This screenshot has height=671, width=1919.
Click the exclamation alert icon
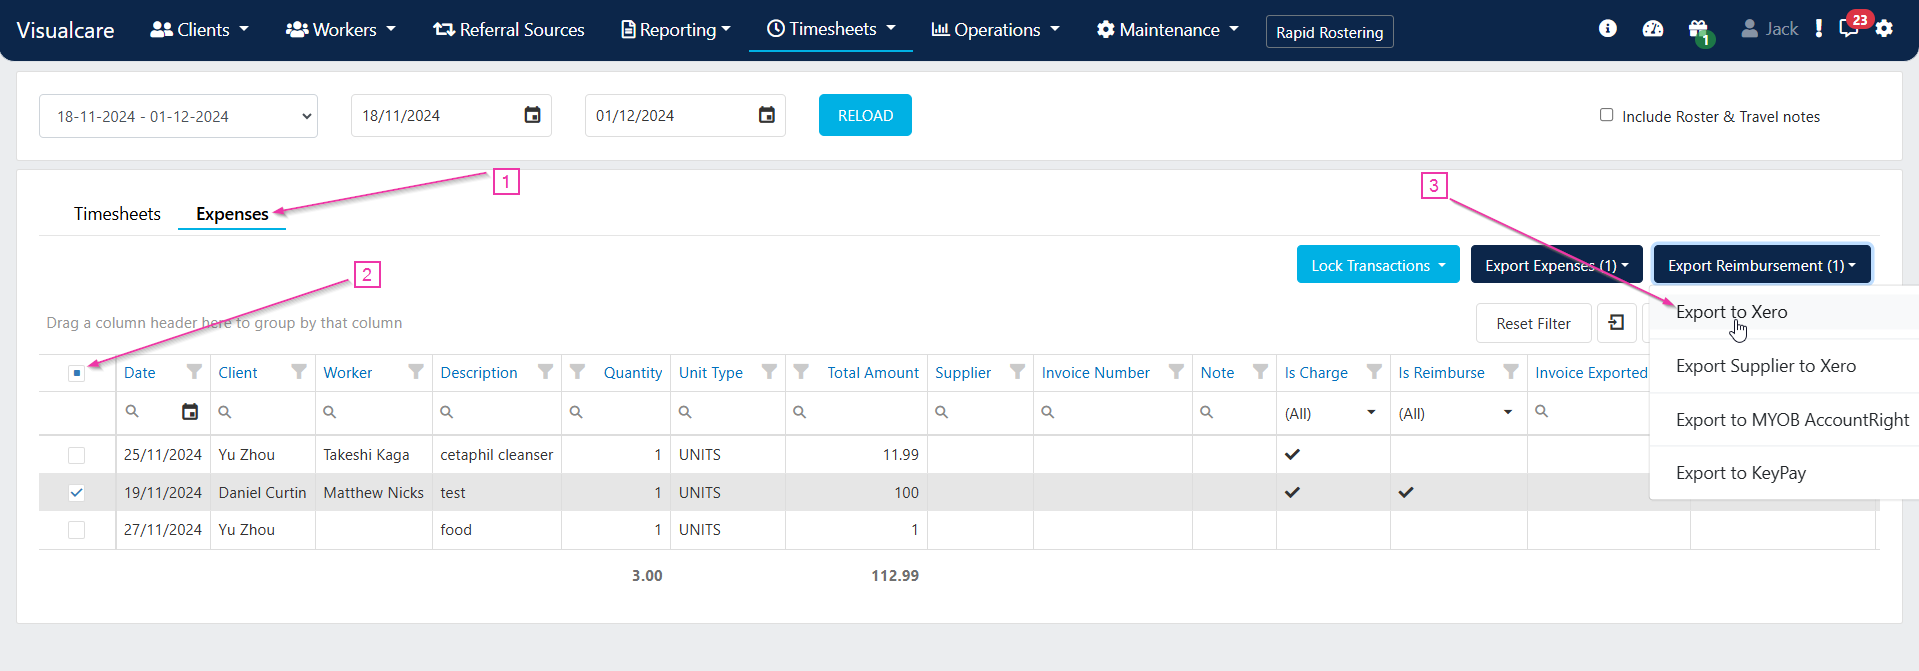1818,29
